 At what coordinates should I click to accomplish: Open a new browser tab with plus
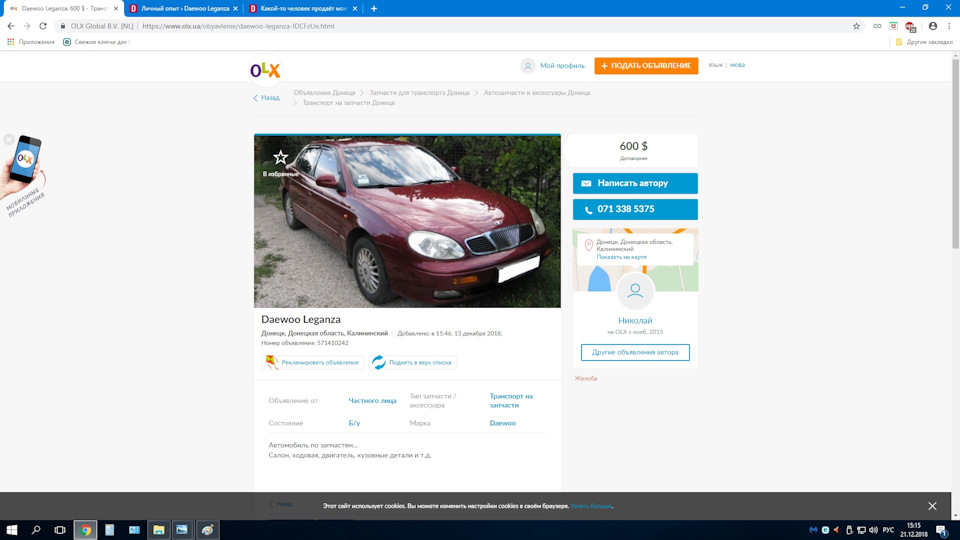373,9
